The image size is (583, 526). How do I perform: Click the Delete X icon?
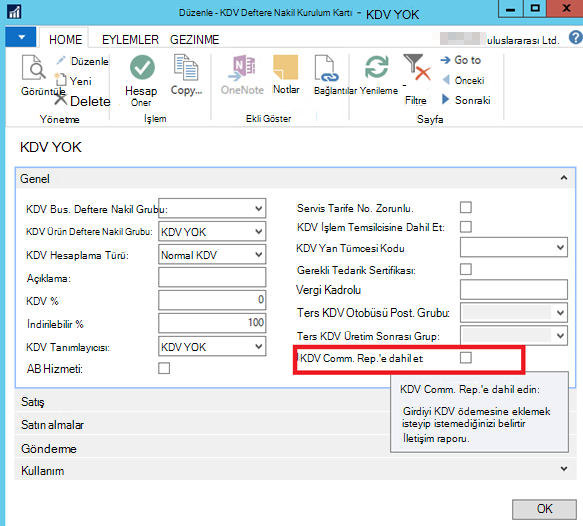pyautogui.click(x=61, y=99)
